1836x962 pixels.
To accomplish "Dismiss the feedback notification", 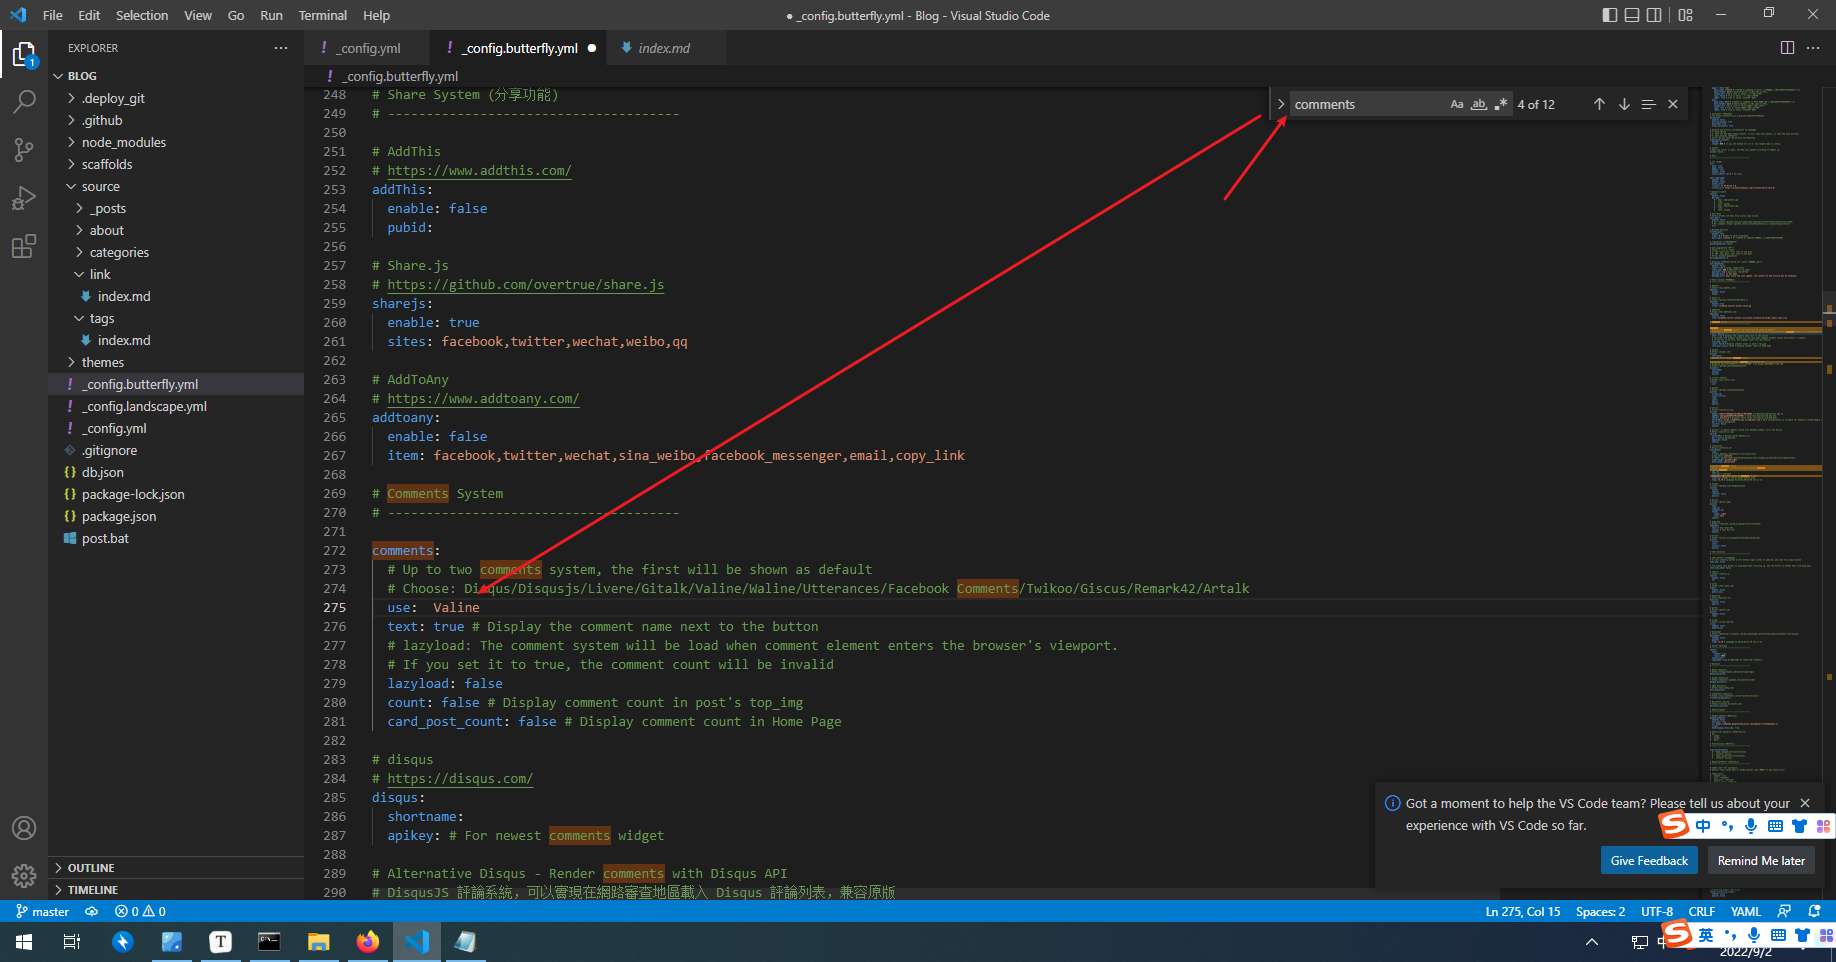I will (1805, 803).
